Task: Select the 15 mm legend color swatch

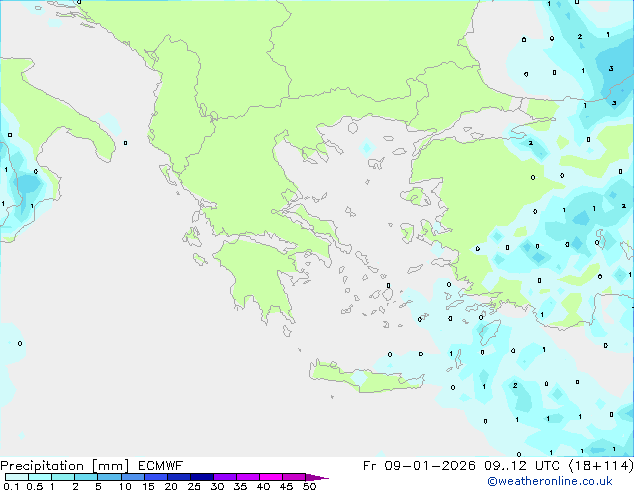Action: (155, 477)
